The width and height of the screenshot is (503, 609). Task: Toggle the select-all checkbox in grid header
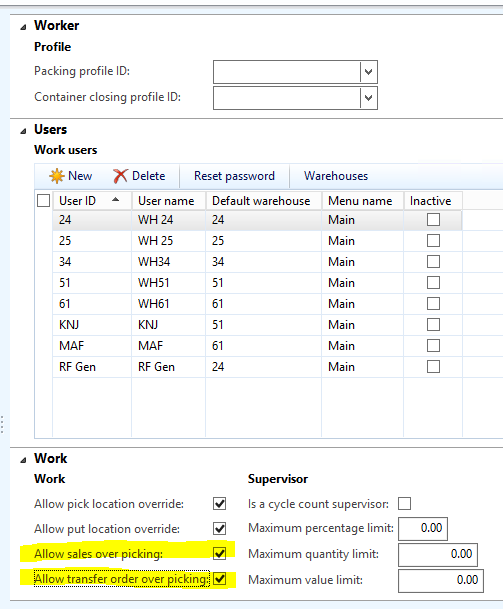(44, 201)
